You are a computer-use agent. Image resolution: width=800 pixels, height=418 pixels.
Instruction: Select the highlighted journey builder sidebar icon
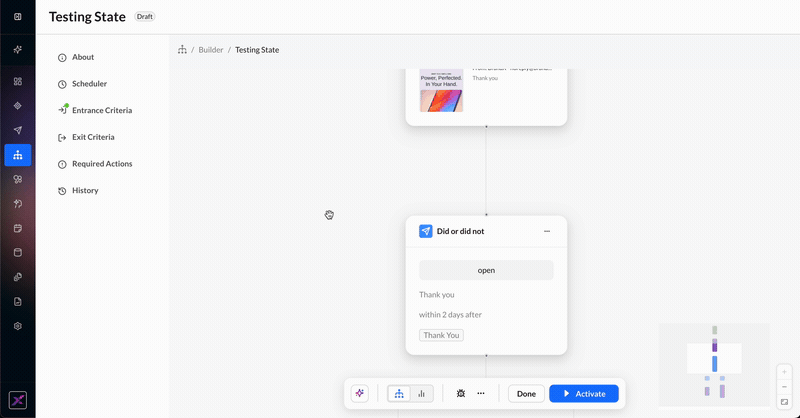tap(18, 155)
